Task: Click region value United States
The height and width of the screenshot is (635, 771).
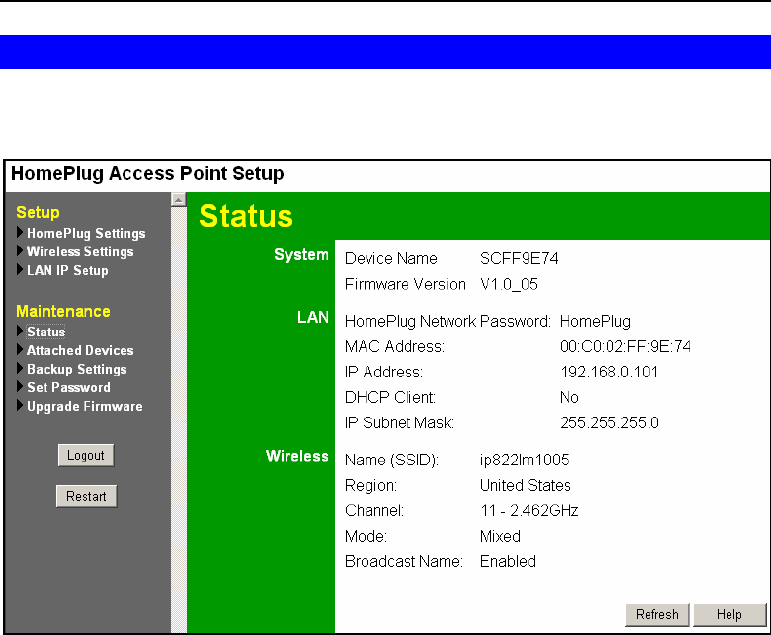Action: tap(525, 485)
